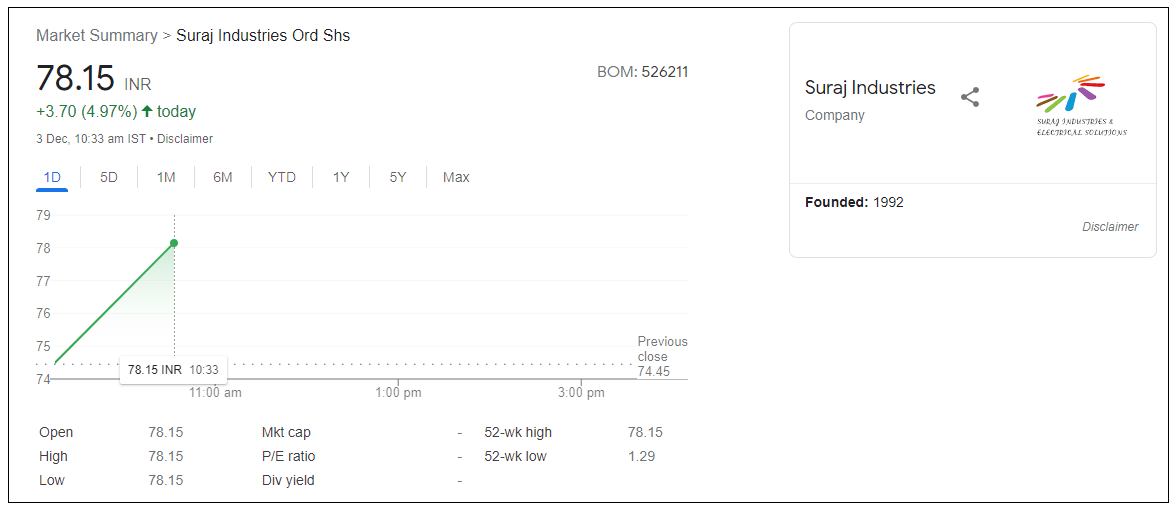Click the green up arrow next to today
This screenshot has height=508, width=1176.
click(147, 111)
